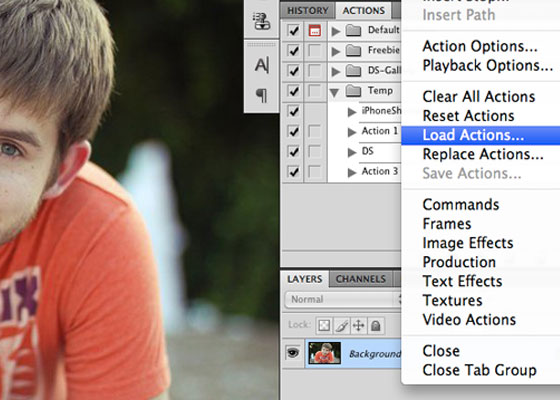Select folder icon of Temp set
Screen dimensions: 560x400
(353, 91)
